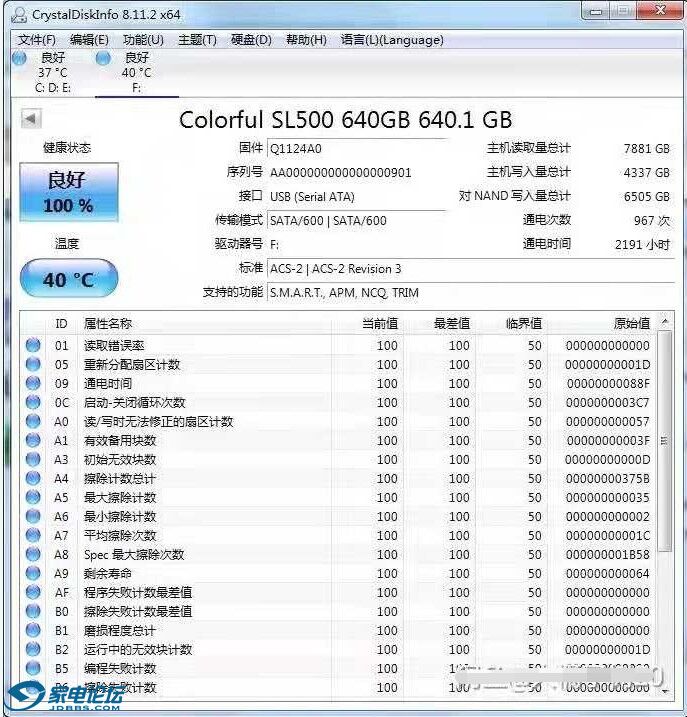Image resolution: width=687 pixels, height=717 pixels.
Task: Click the 属性名称 column header
Action: tap(206, 324)
